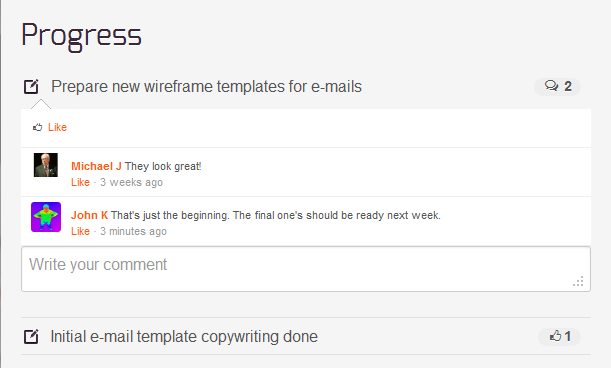
Task: Open 'Prepare new wireframe templates for e-mails' entry
Action: pos(207,87)
